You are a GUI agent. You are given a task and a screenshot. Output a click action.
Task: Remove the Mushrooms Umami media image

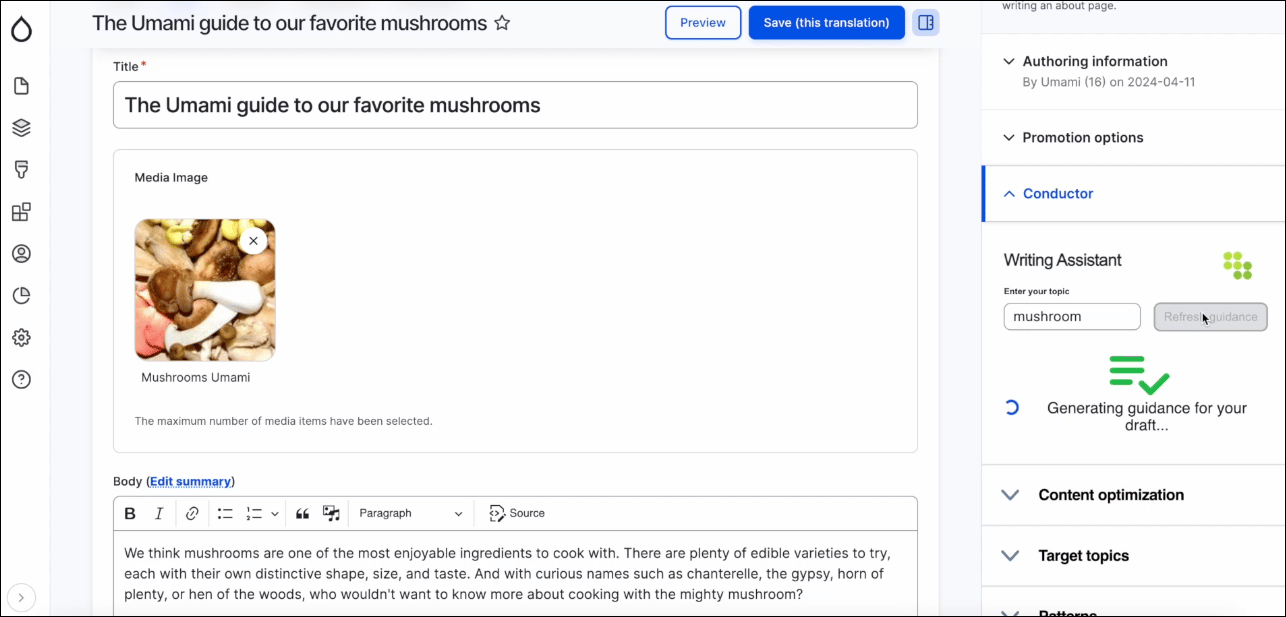coord(253,241)
